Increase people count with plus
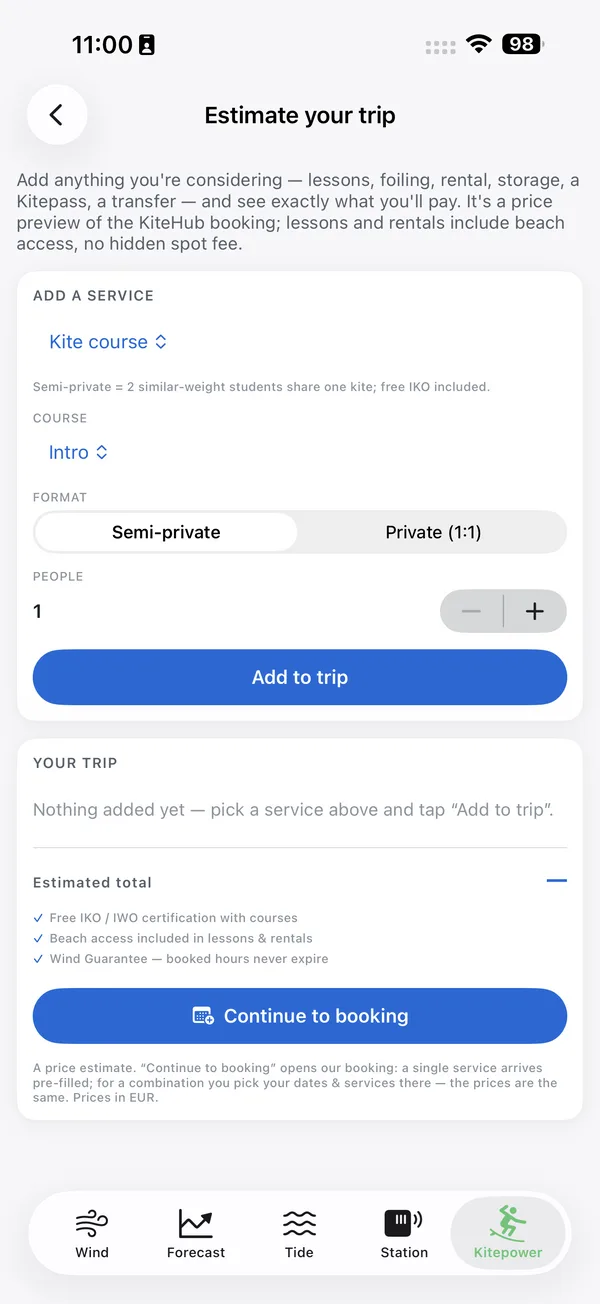This screenshot has width=600, height=1304. 535,611
